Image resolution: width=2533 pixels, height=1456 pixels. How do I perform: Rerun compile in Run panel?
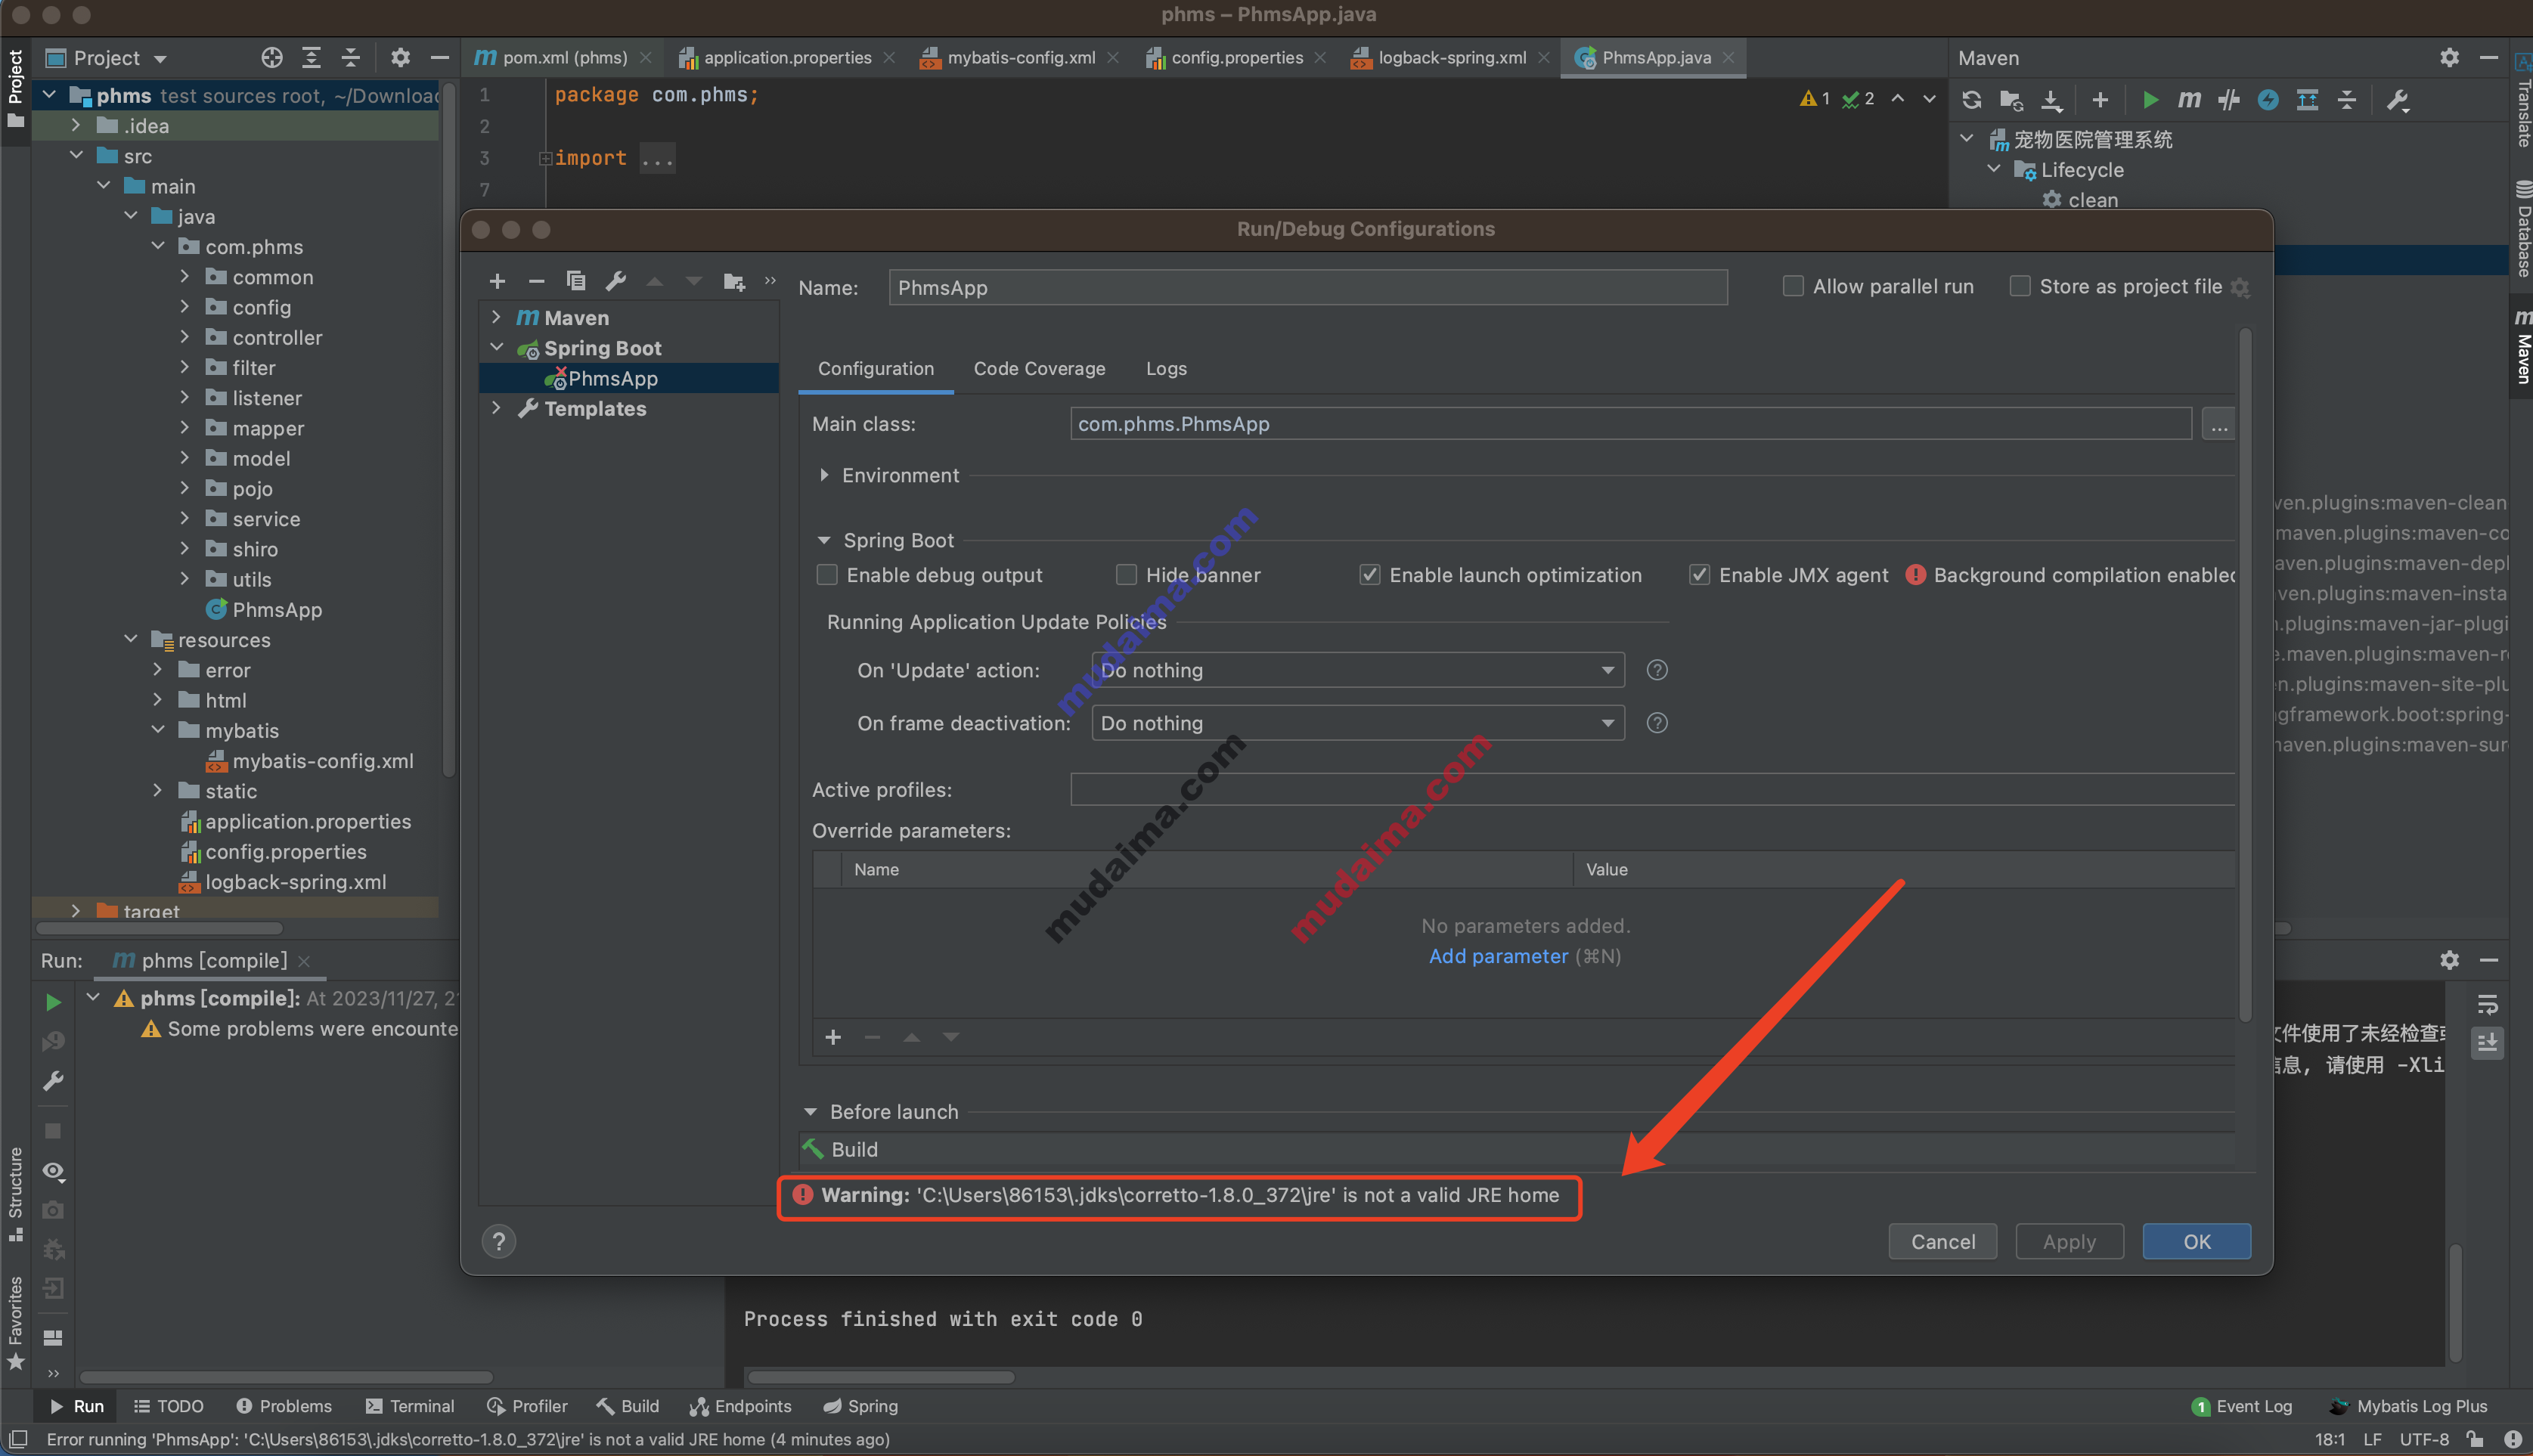53,1002
